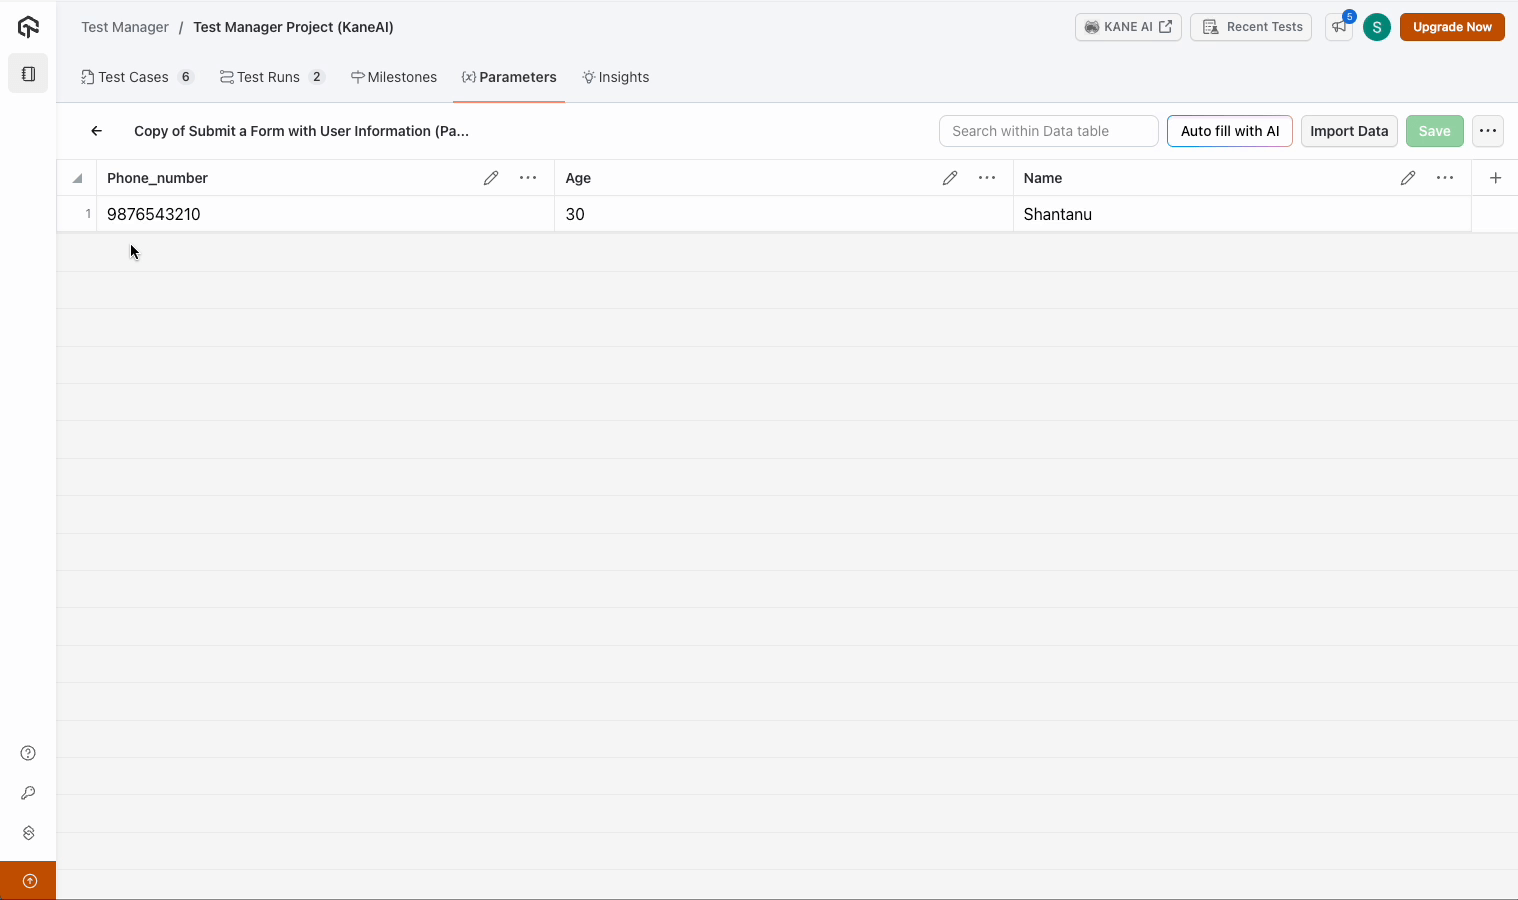This screenshot has height=900, width=1518.
Task: Open Age column three-dot menu
Action: [987, 178]
